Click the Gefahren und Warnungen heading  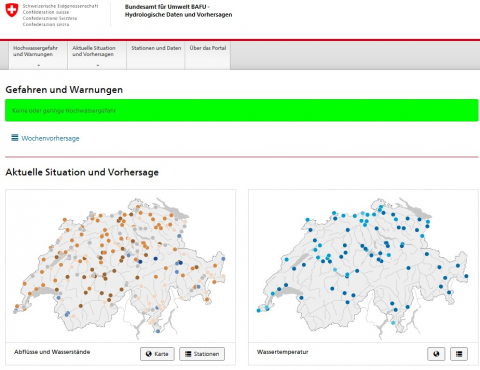click(x=64, y=90)
